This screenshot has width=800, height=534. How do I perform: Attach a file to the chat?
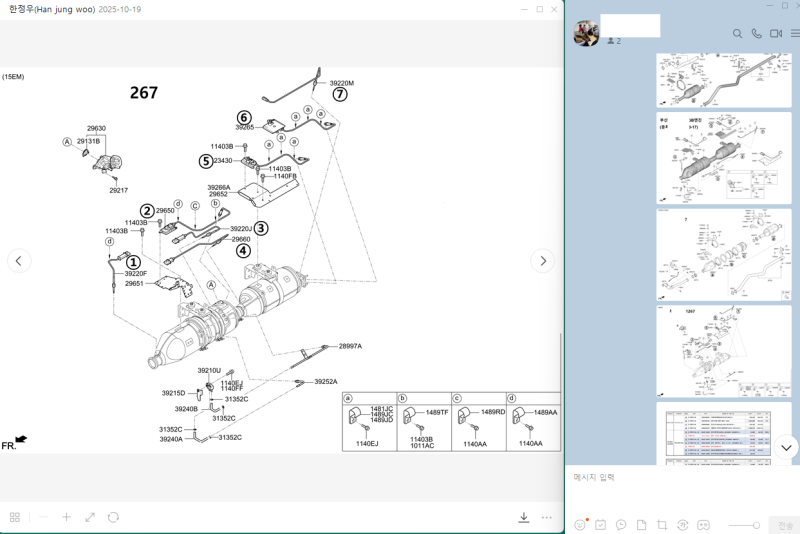pyautogui.click(x=641, y=525)
